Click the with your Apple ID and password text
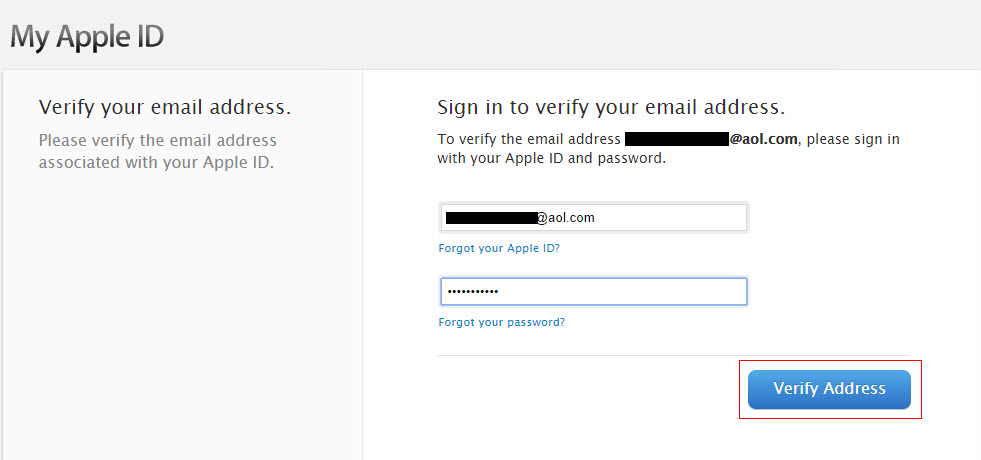 (551, 158)
